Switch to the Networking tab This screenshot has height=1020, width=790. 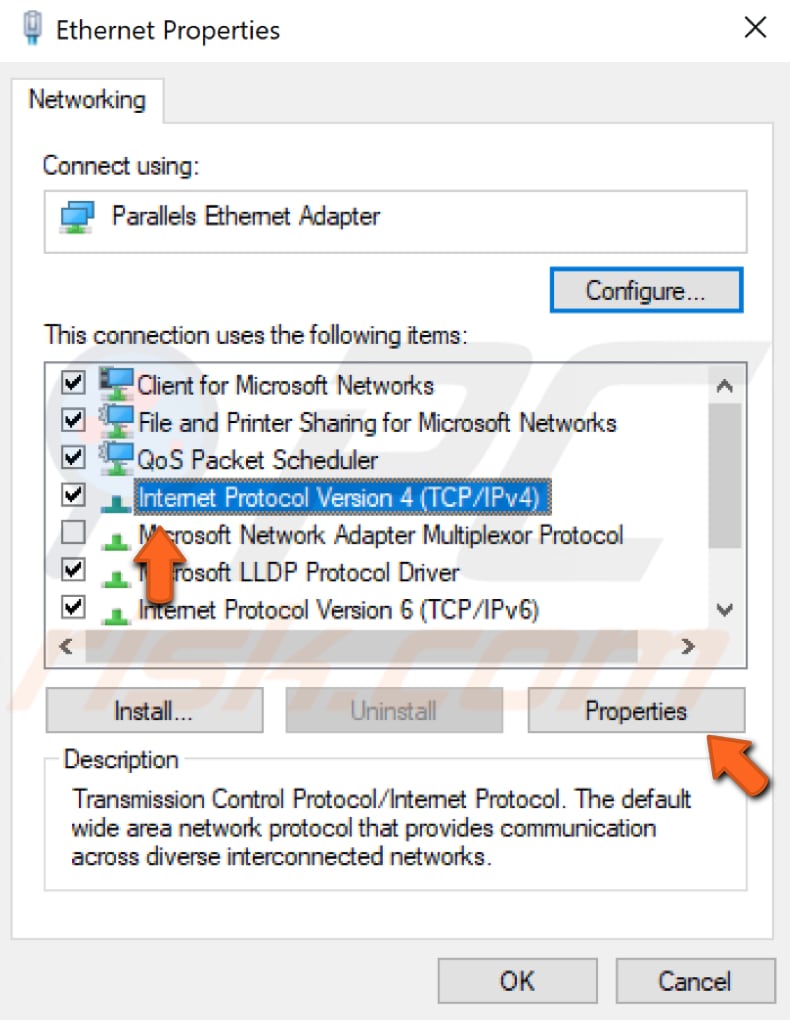[x=89, y=100]
